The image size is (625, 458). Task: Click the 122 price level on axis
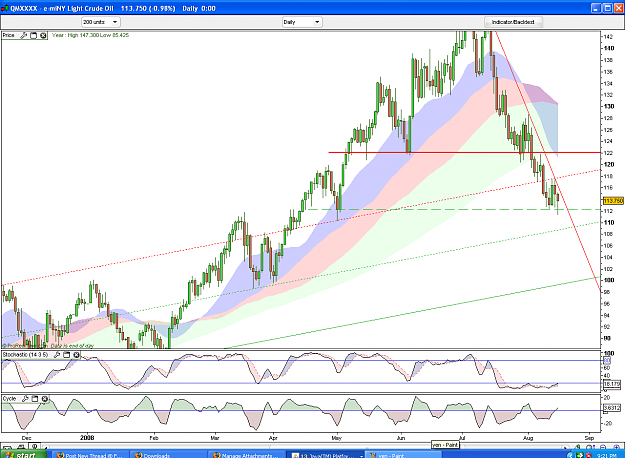coord(608,153)
